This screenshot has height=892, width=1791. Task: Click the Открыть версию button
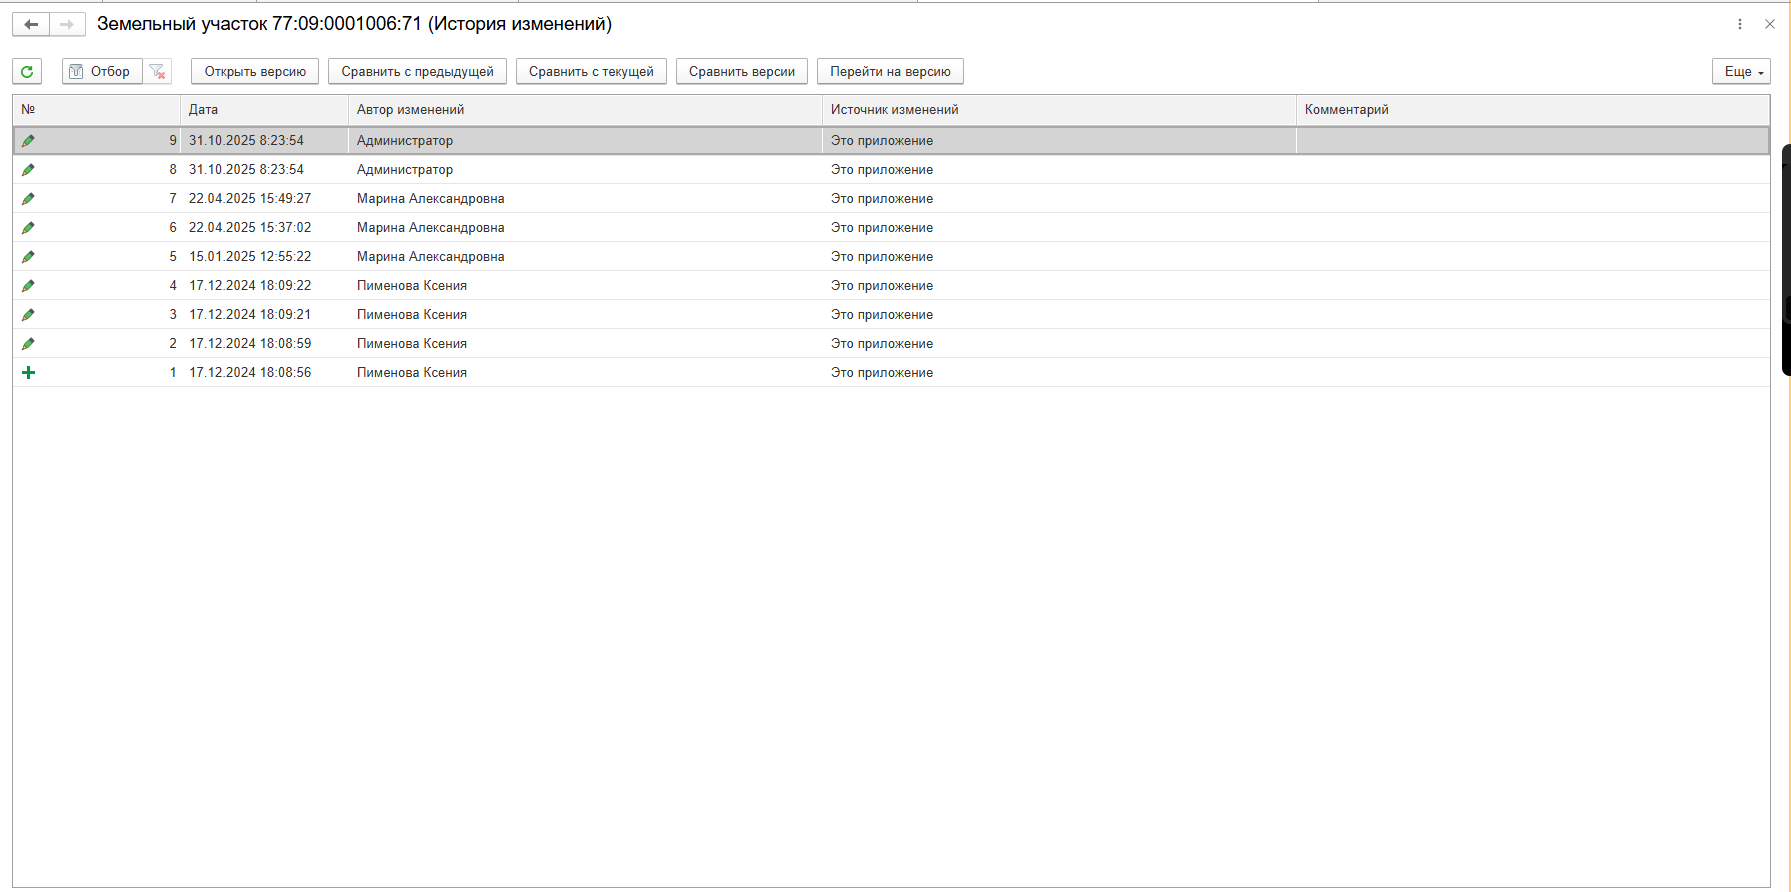(x=255, y=71)
